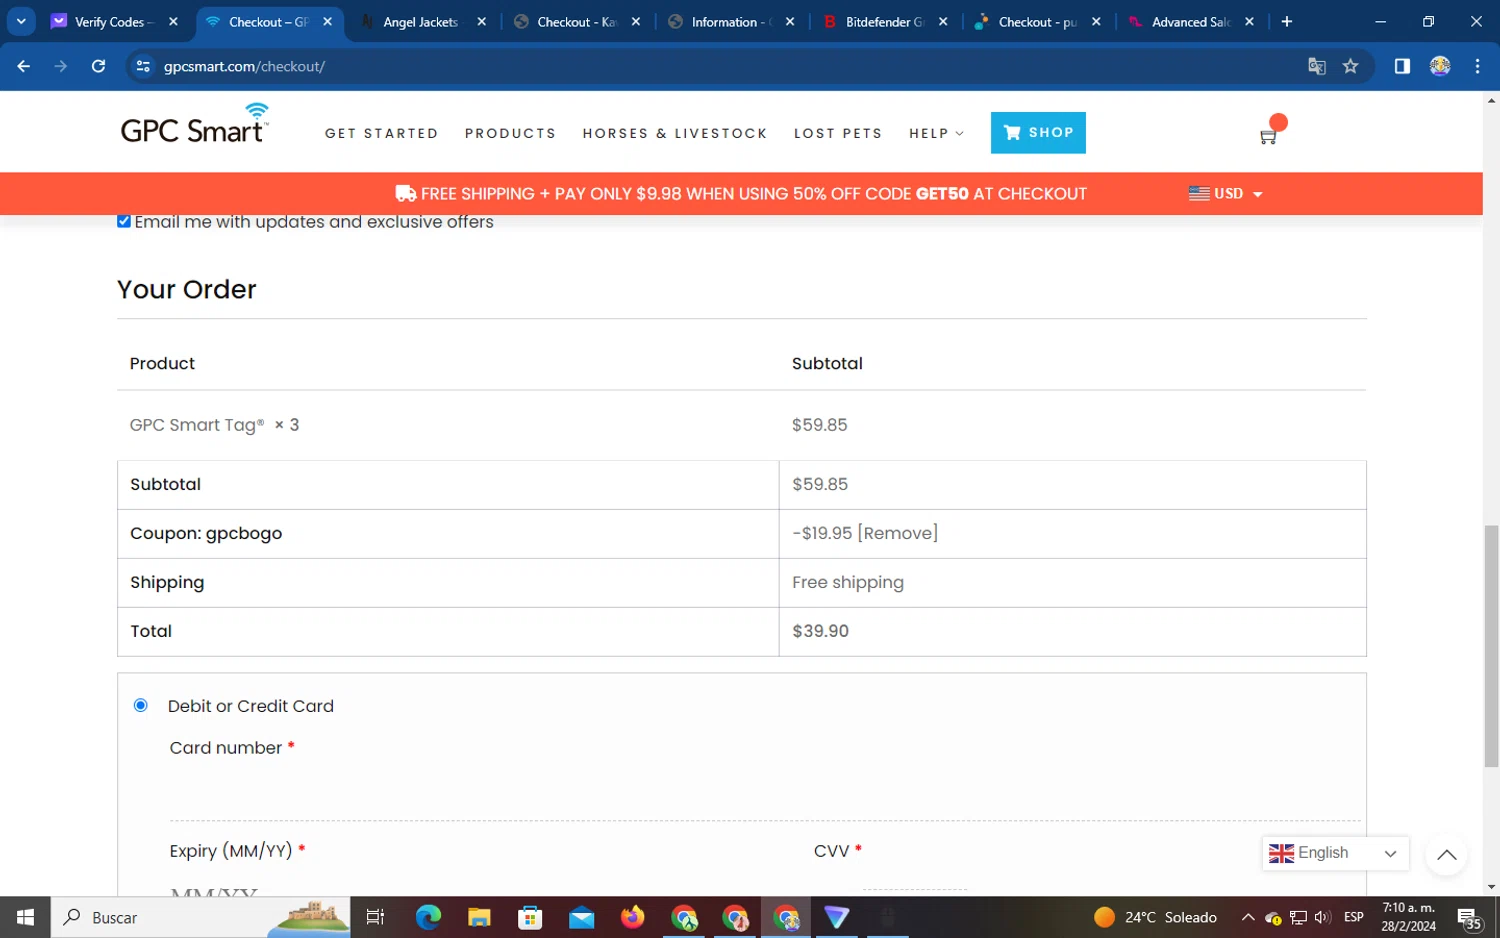This screenshot has height=938, width=1500.
Task: Reload the checkout page
Action: click(98, 66)
